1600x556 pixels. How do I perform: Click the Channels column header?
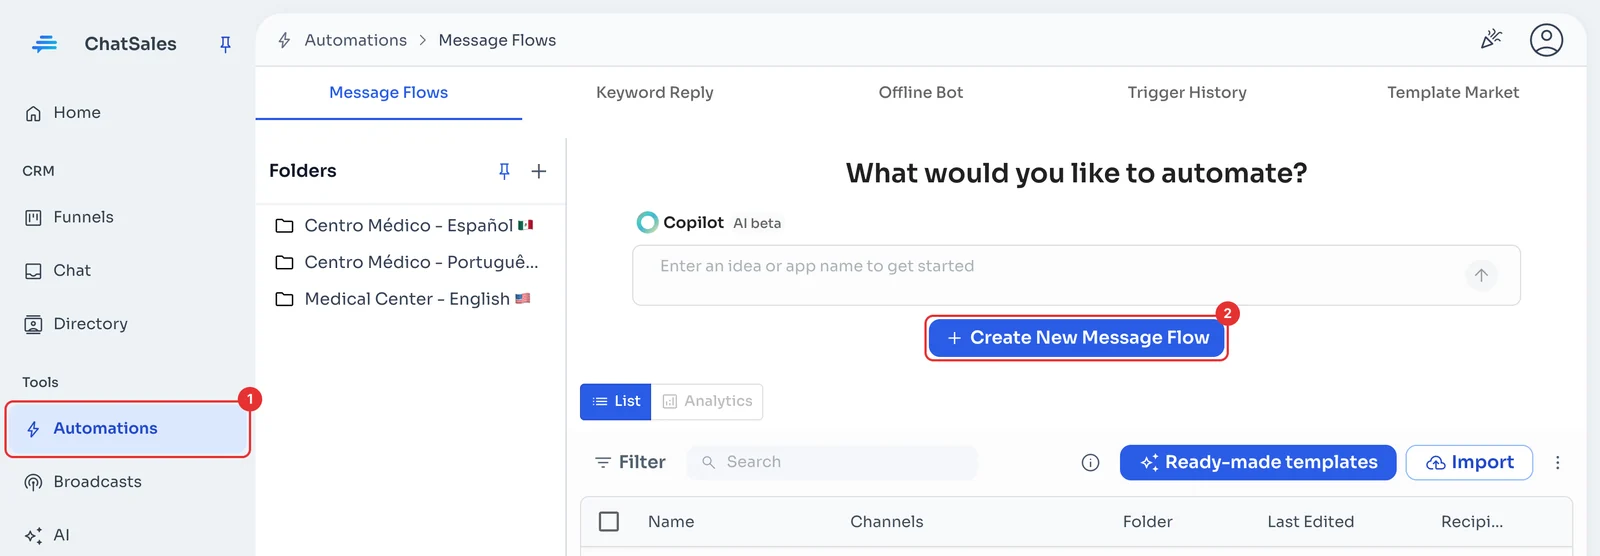(x=887, y=522)
